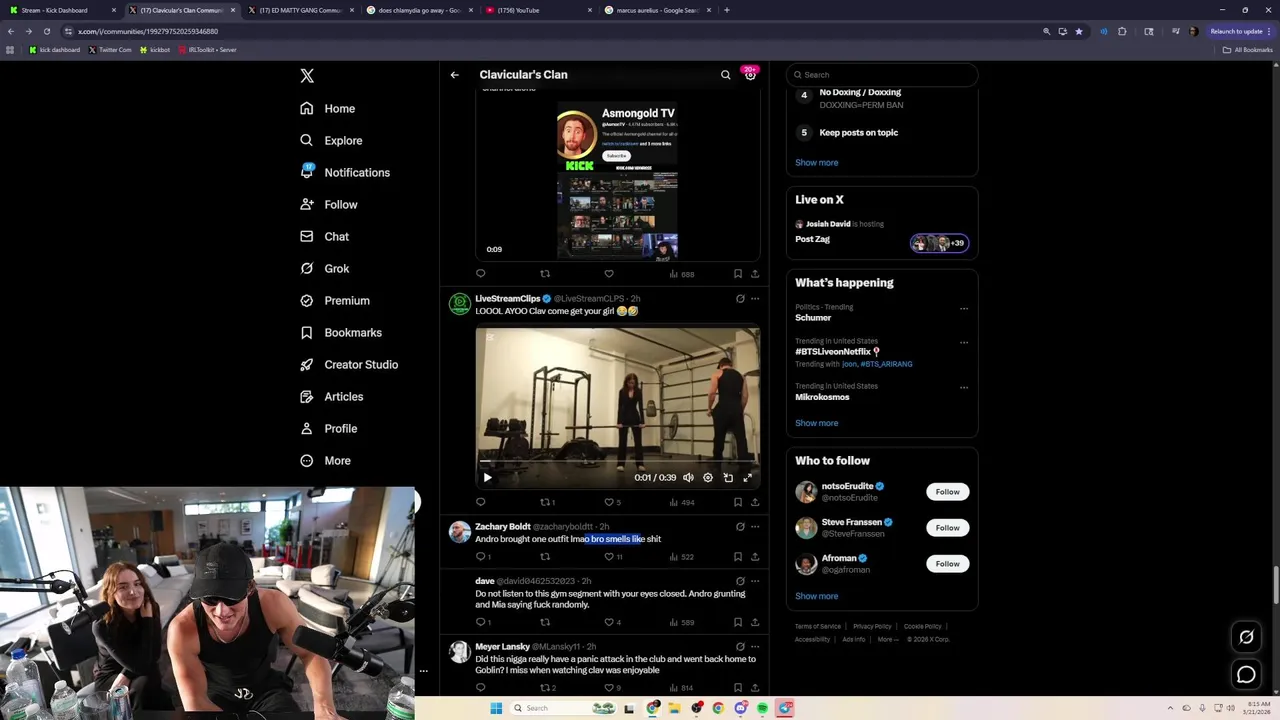Like dave's post
Image resolution: width=1280 pixels, height=720 pixels.
pos(609,622)
